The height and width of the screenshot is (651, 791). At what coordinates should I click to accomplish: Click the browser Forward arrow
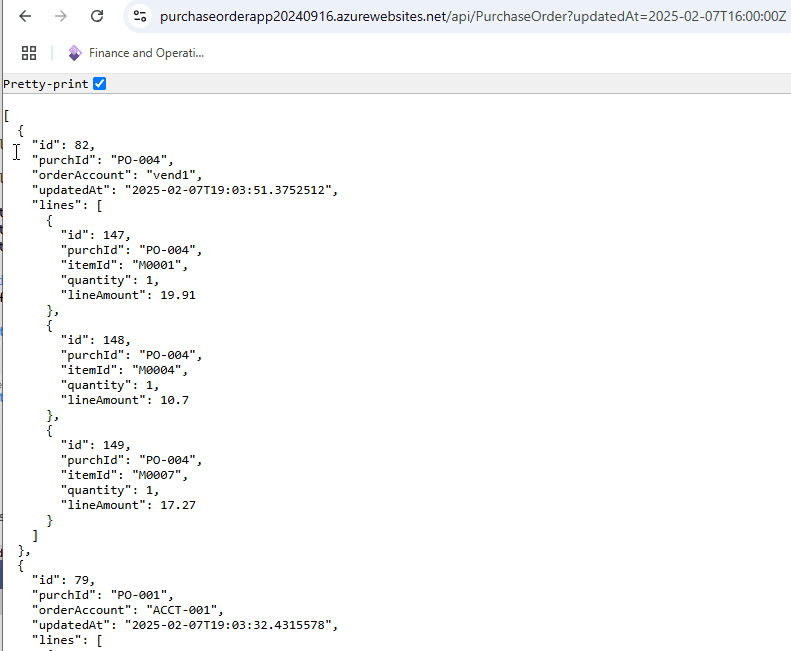(61, 17)
